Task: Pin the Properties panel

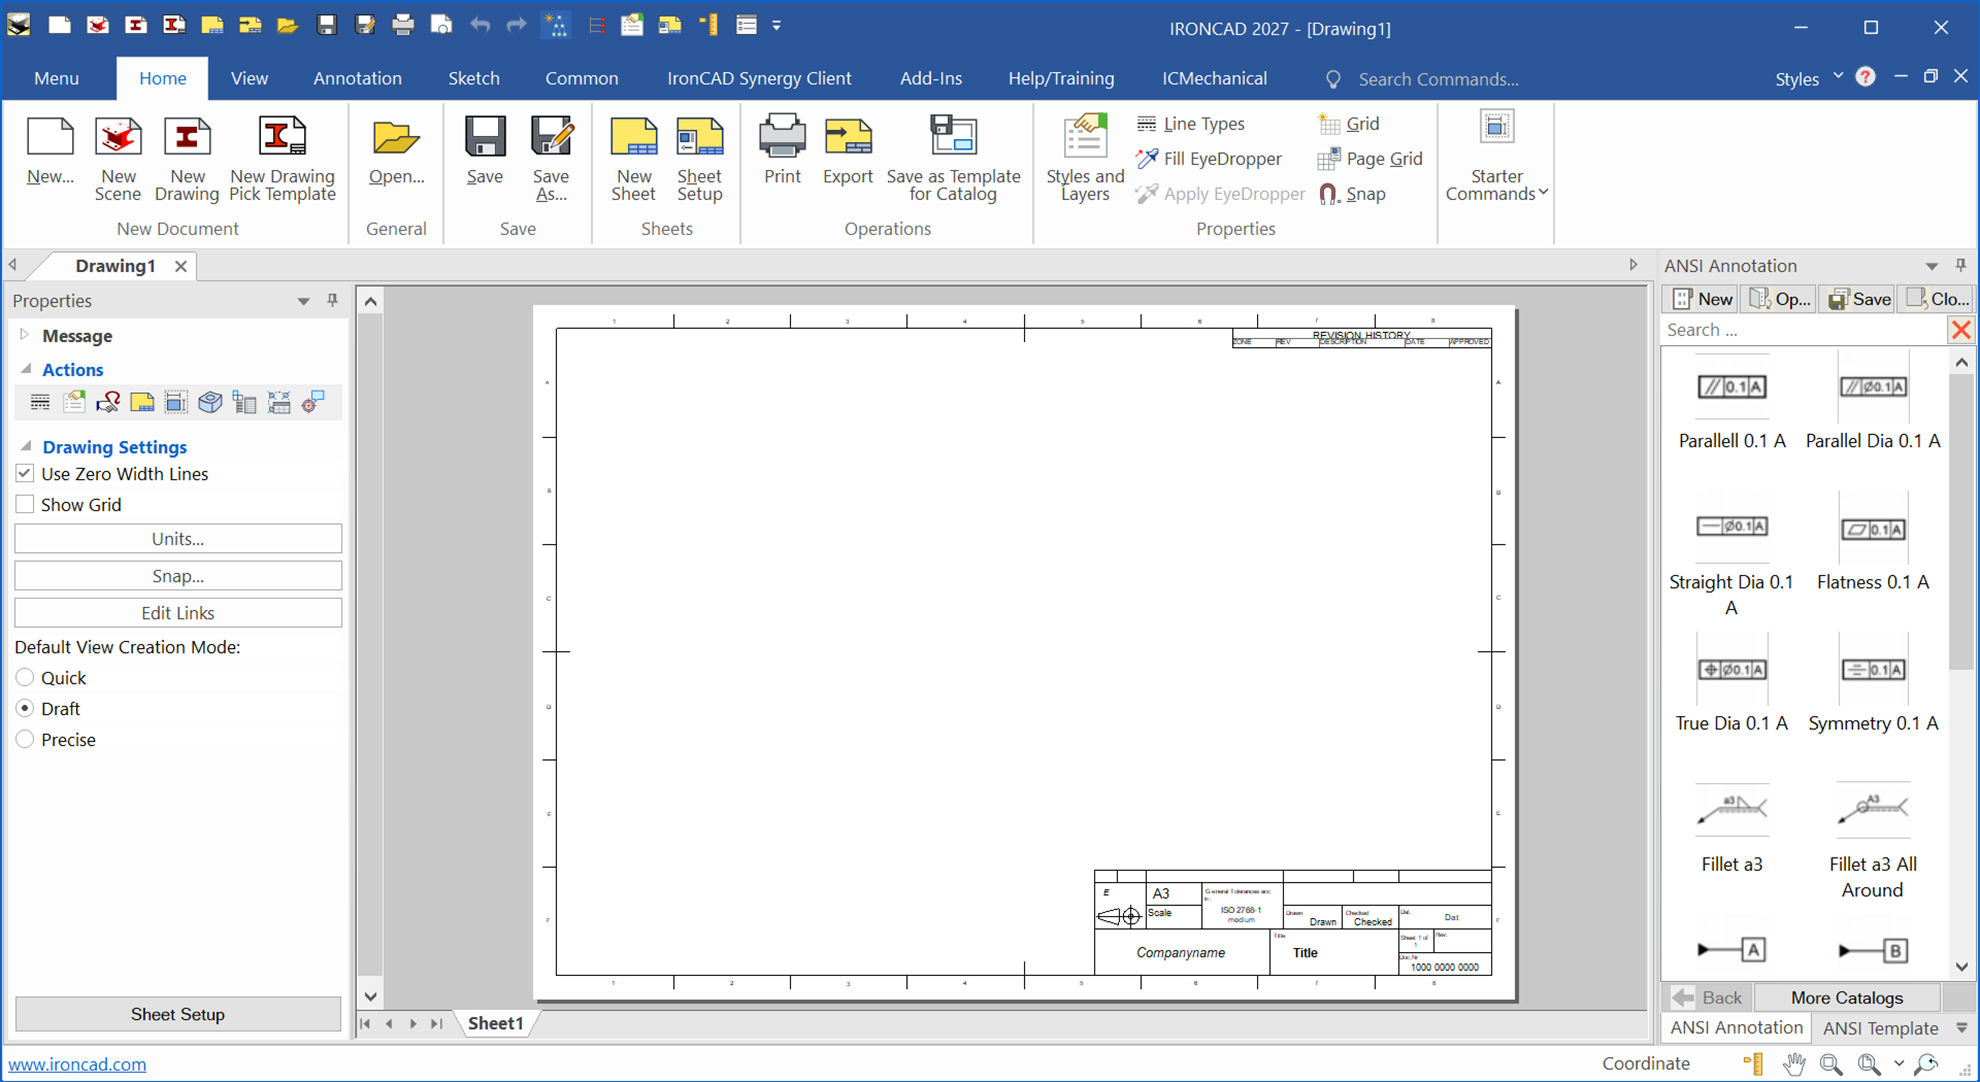Action: tap(332, 300)
